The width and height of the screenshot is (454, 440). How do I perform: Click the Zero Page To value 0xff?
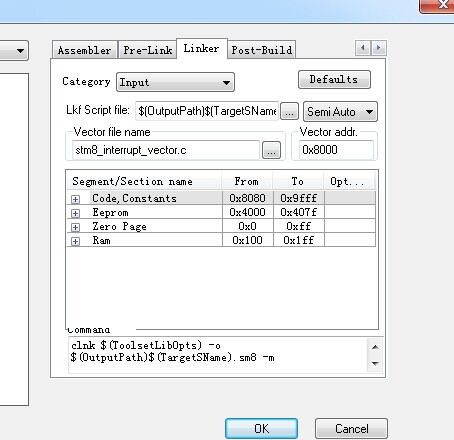(x=298, y=226)
